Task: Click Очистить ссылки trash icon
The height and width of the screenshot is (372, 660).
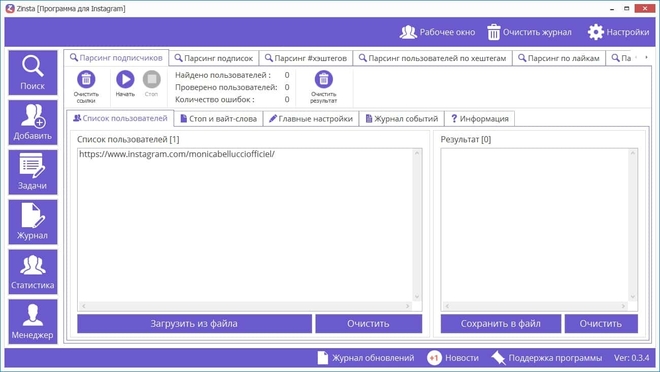Action: point(86,79)
